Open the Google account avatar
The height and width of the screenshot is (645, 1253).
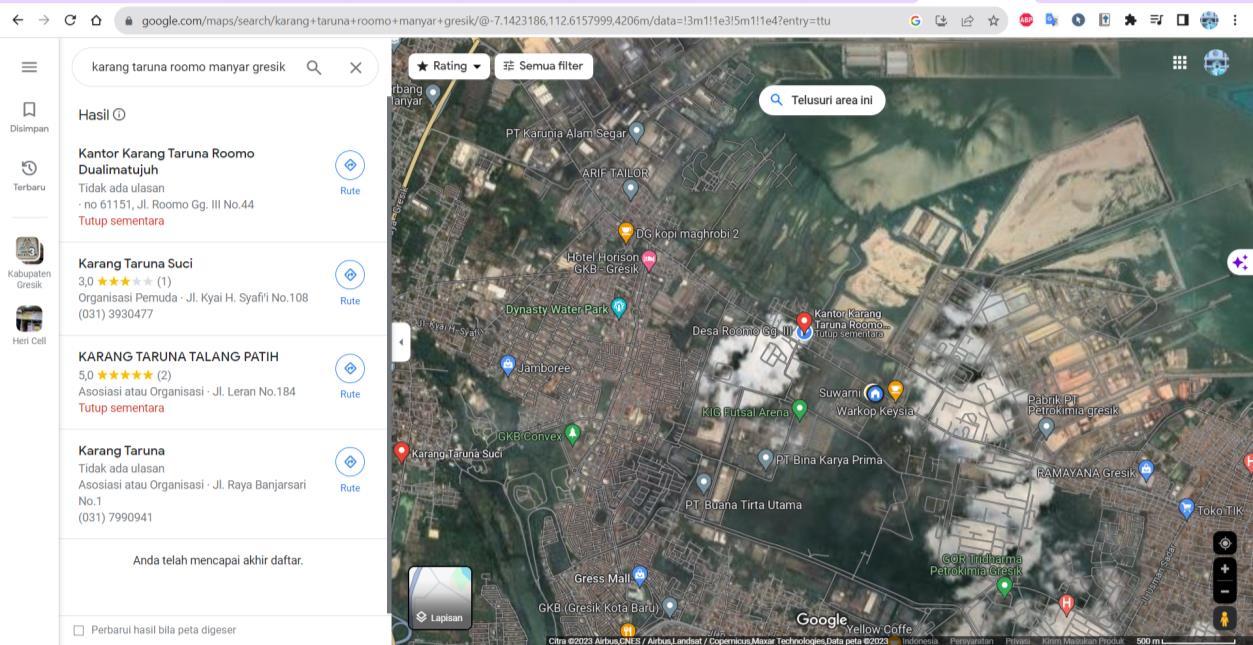click(1216, 63)
